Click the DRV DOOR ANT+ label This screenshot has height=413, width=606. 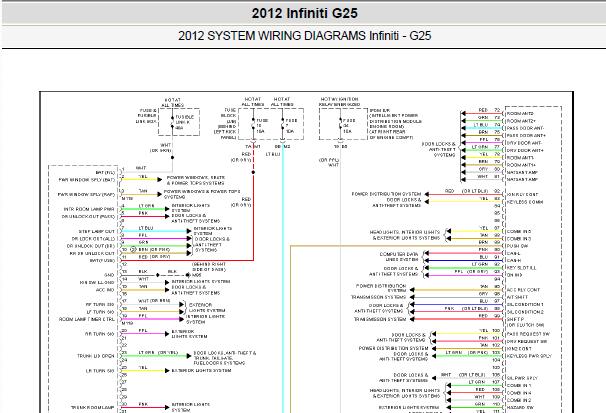(x=525, y=150)
